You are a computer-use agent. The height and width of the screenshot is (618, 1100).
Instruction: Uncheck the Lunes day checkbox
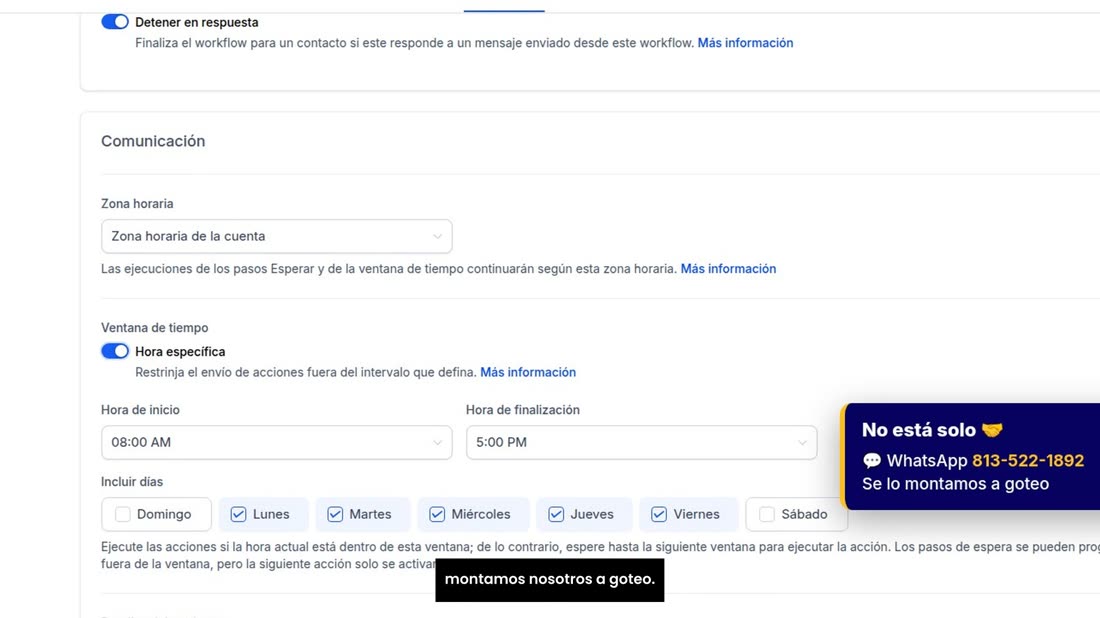pyautogui.click(x=239, y=514)
